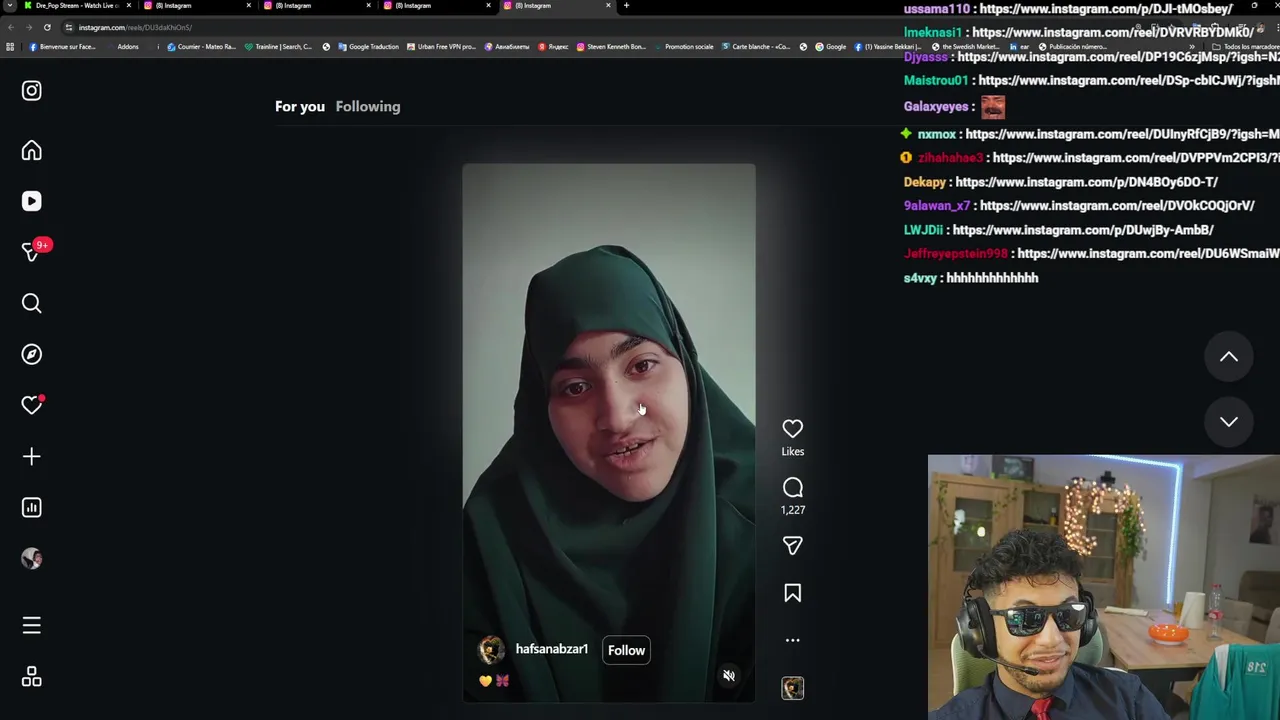1280x720 pixels.
Task: Follow hafsanabzar1
Action: pos(627,650)
